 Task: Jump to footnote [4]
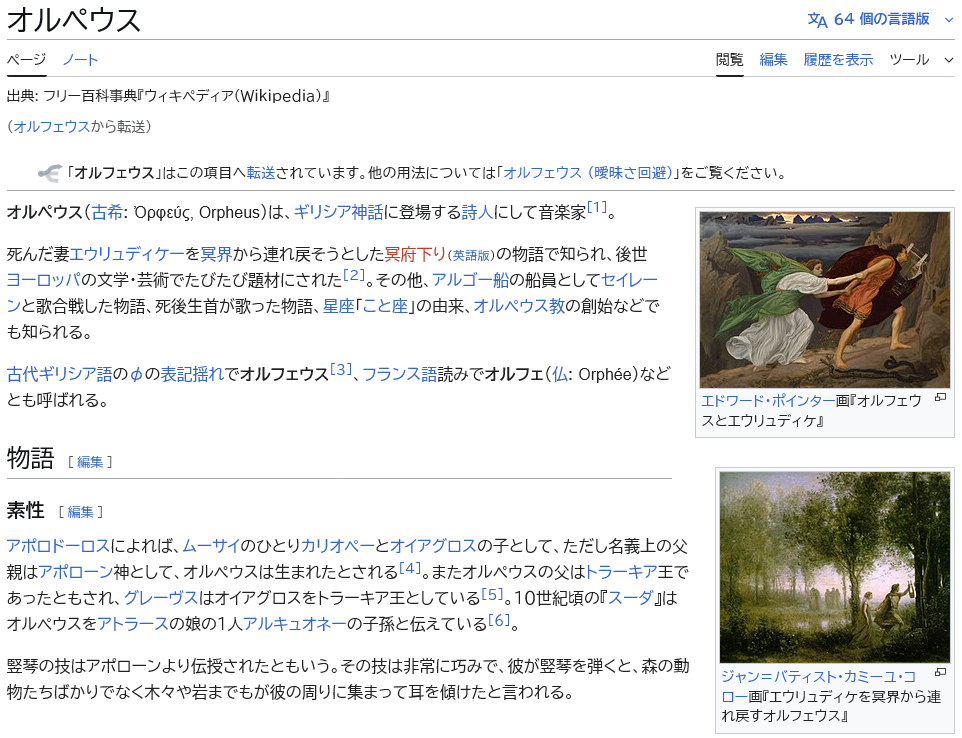tap(410, 567)
